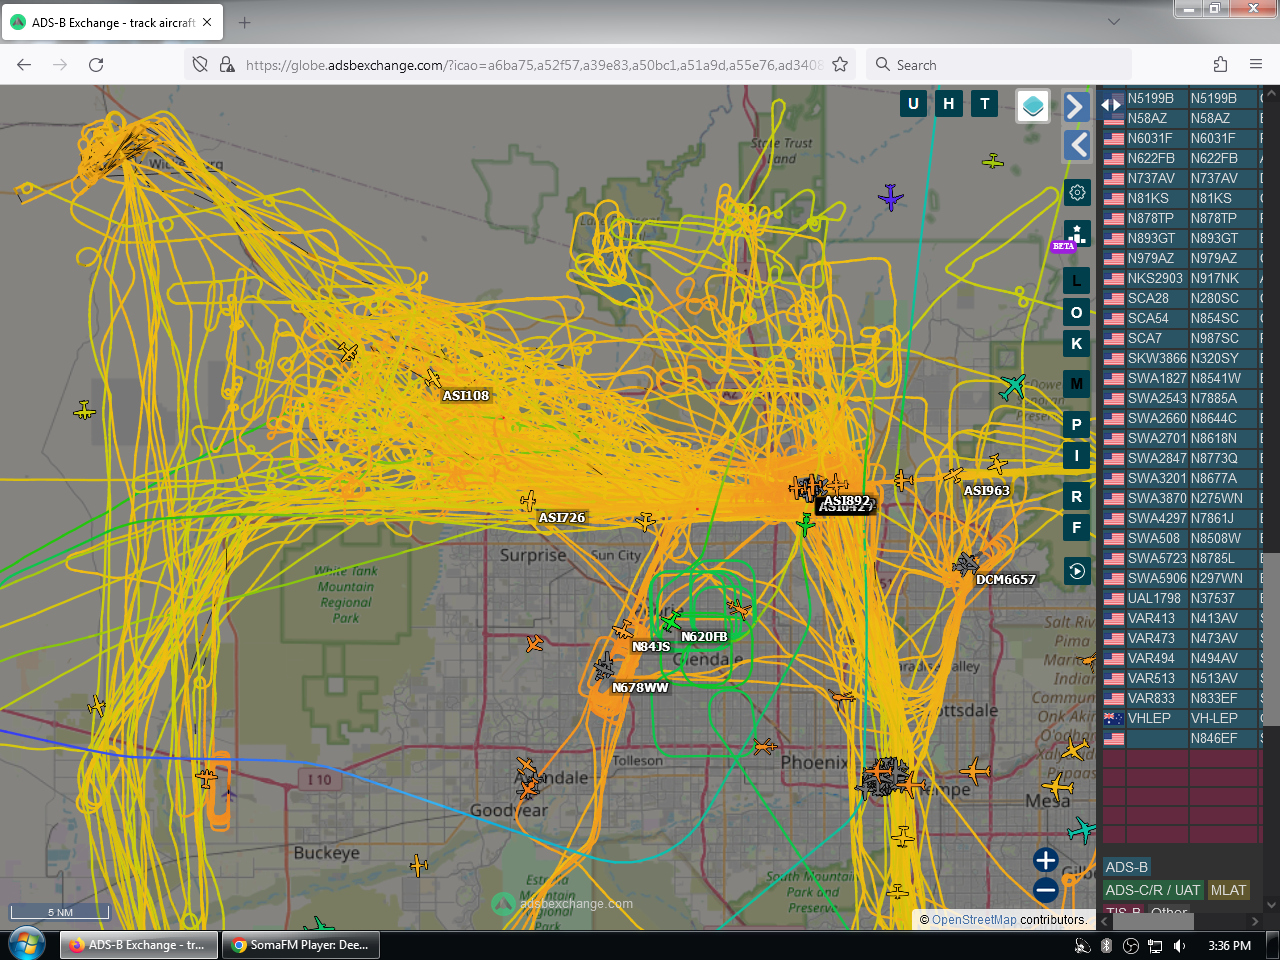The width and height of the screenshot is (1280, 960).
Task: Select the N84JS aircraft label
Action: tap(651, 647)
